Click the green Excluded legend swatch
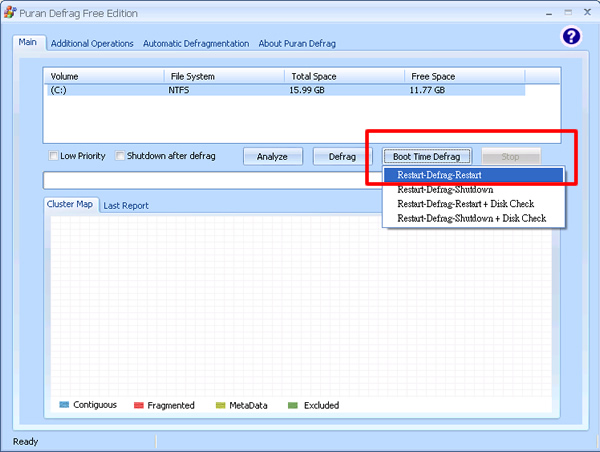Image resolution: width=600 pixels, height=452 pixels. pyautogui.click(x=293, y=405)
